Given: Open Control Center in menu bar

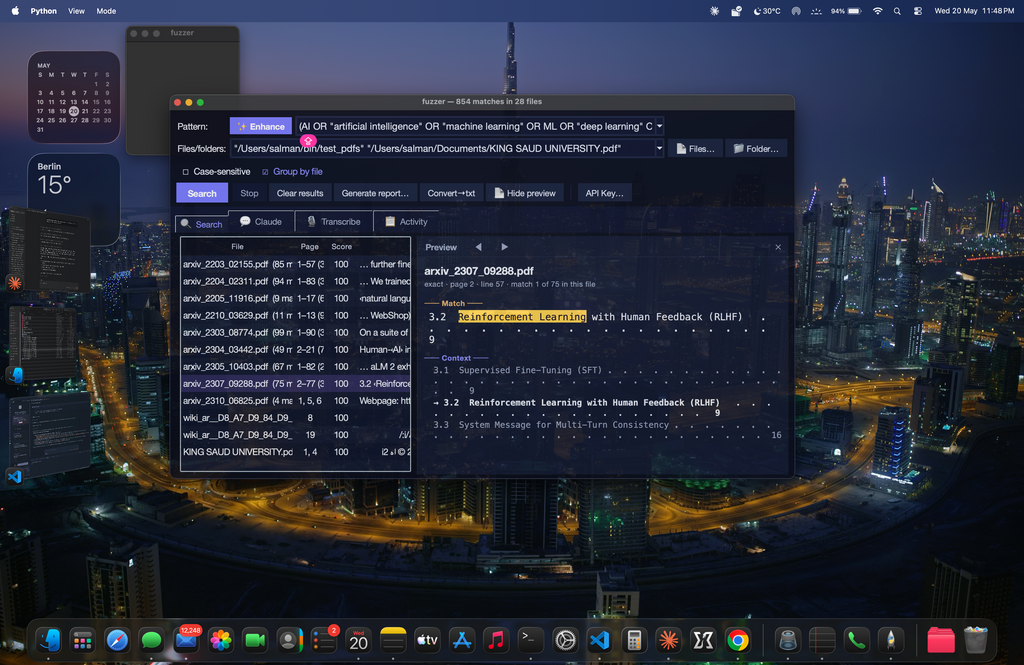Looking at the screenshot, I should point(918,11).
